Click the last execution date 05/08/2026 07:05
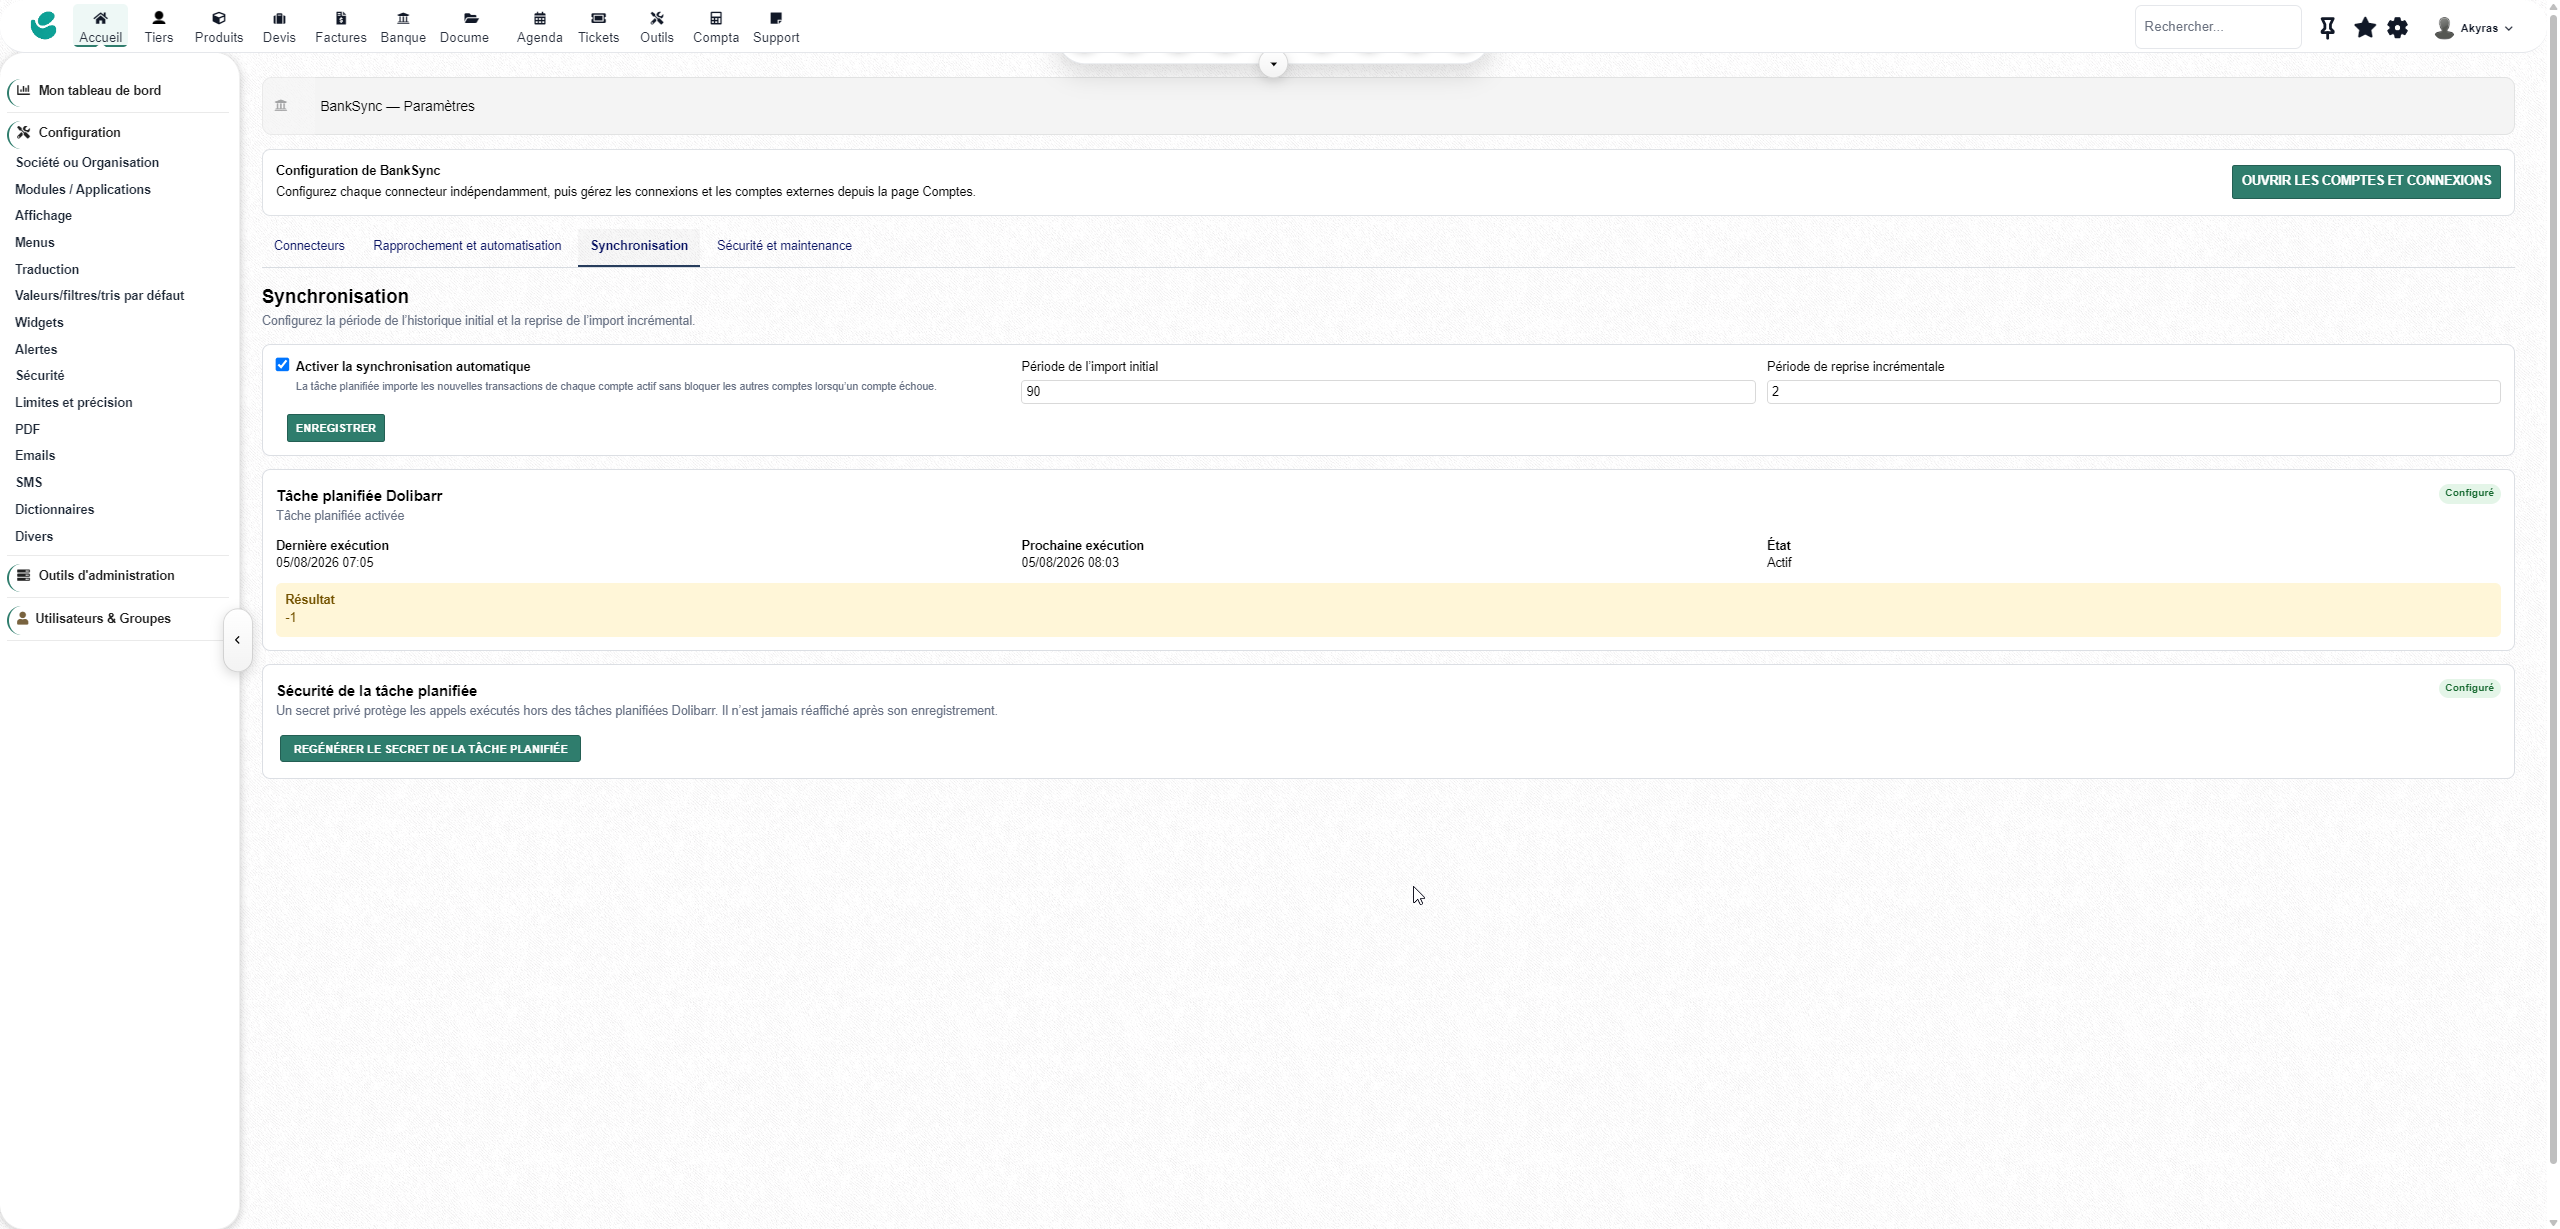The height and width of the screenshot is (1229, 2560). [325, 563]
